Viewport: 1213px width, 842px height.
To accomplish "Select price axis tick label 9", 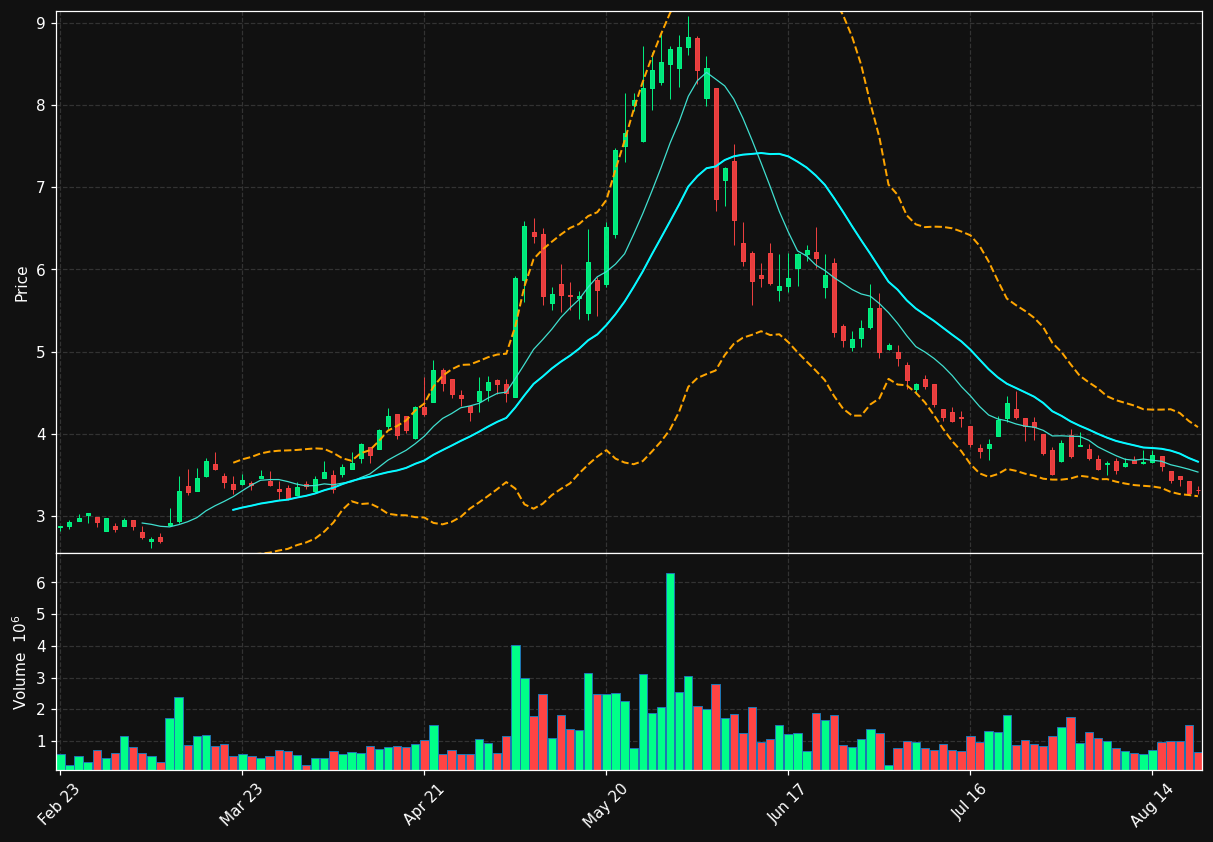I will pyautogui.click(x=42, y=23).
